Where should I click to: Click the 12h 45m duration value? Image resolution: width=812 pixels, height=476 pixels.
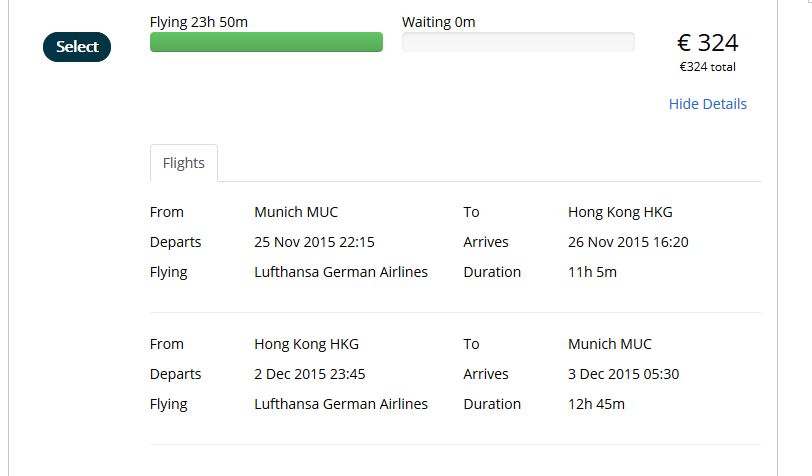[x=596, y=404]
